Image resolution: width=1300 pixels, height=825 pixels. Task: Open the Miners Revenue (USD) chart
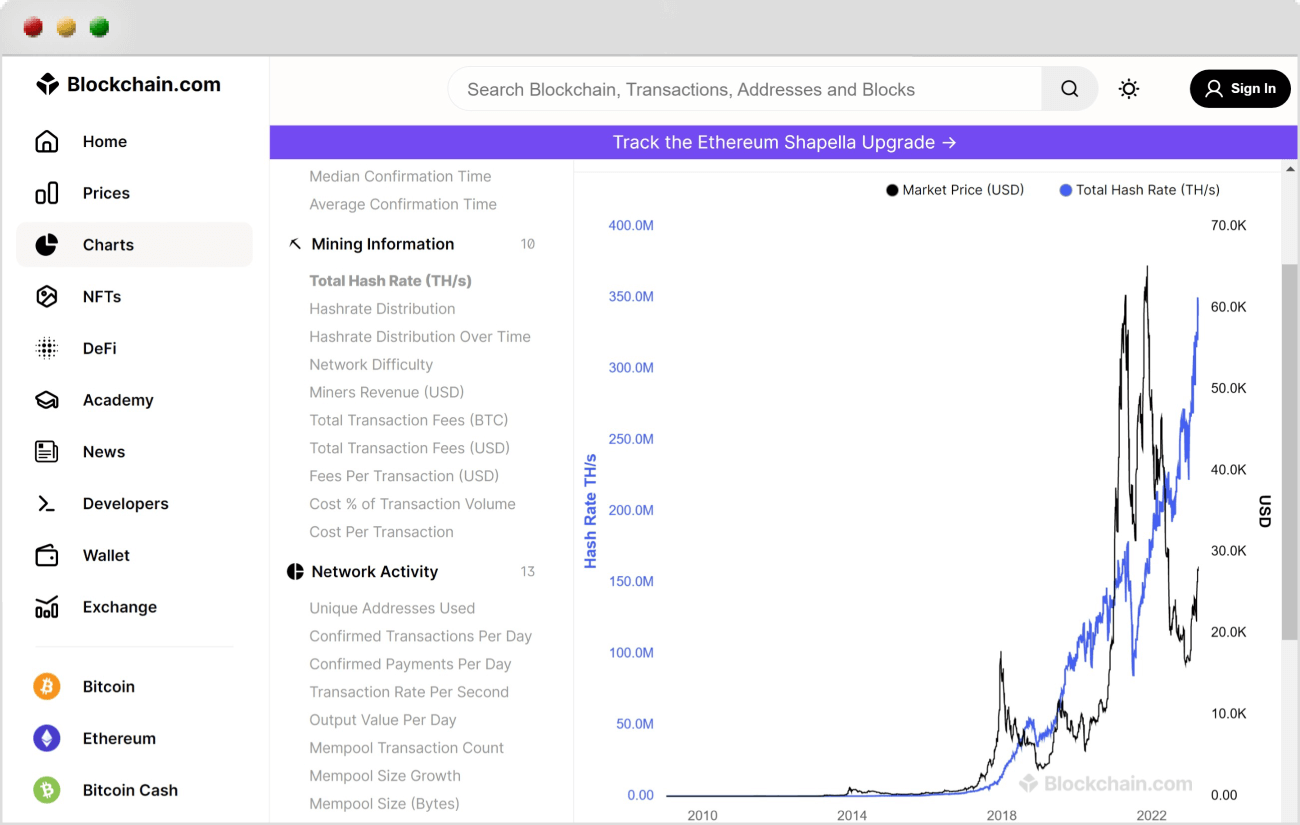pyautogui.click(x=386, y=392)
